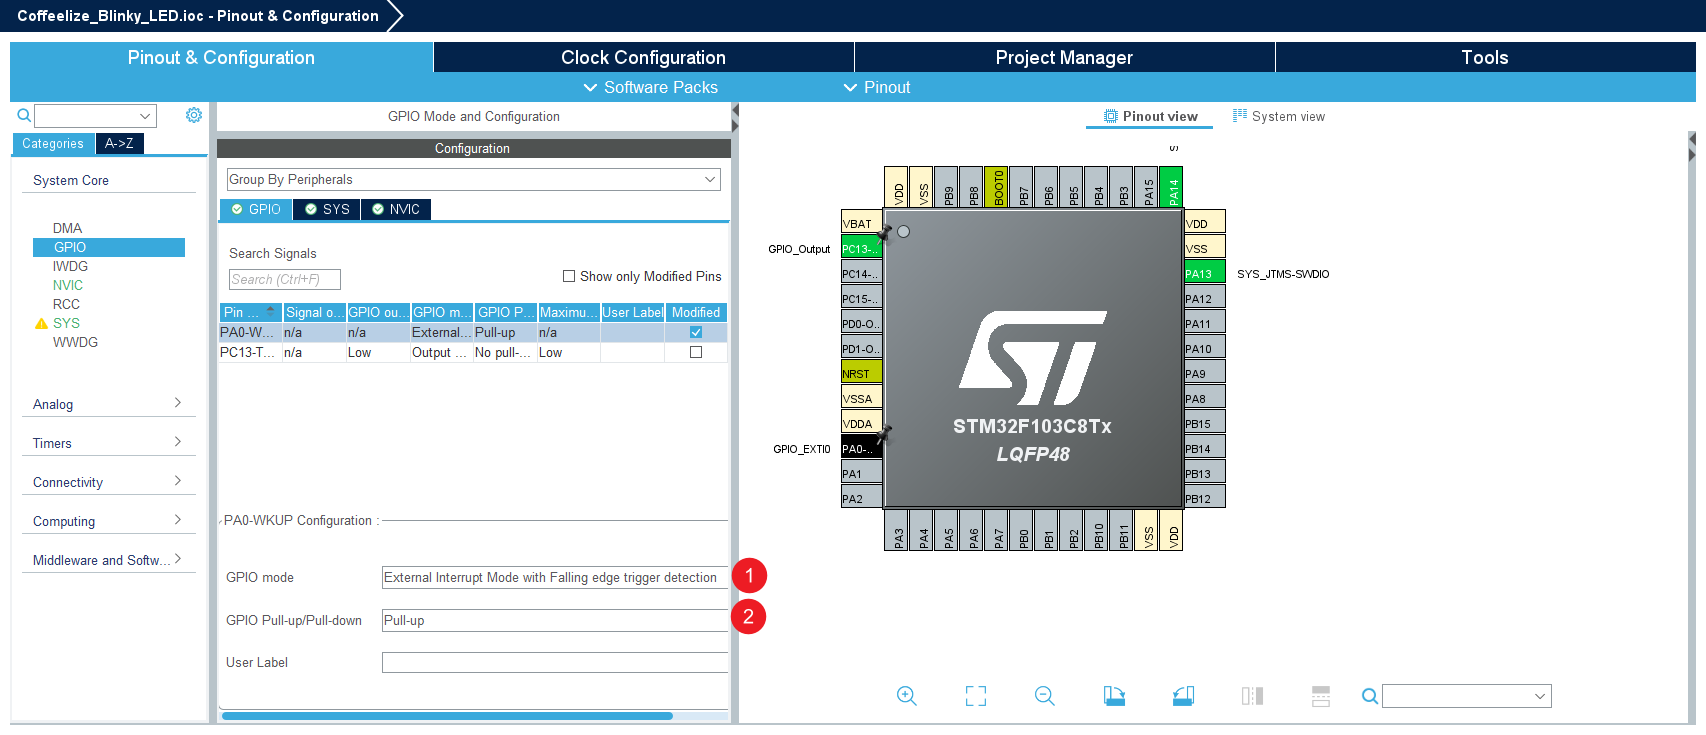Screen dimensions: 1706x735
Task: Check Modified box for PC13 row
Action: point(696,353)
